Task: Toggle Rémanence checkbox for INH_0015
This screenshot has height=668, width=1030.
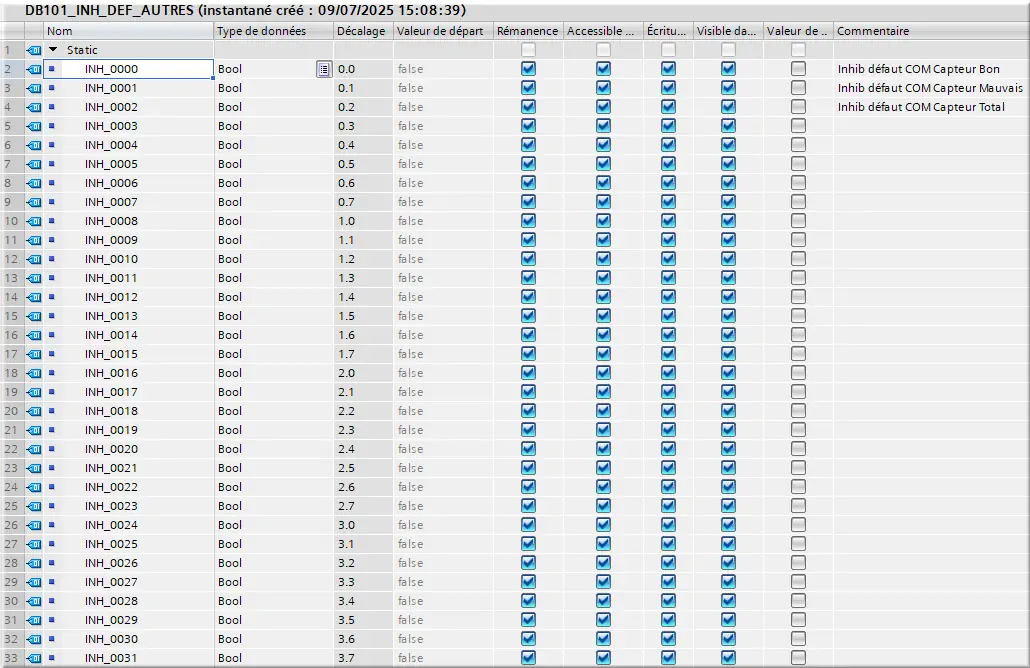Action: (528, 353)
